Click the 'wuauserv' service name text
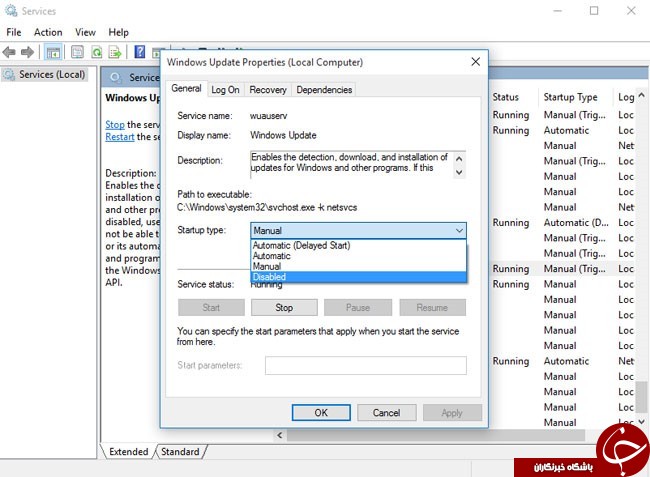The image size is (650, 477). click(x=268, y=116)
